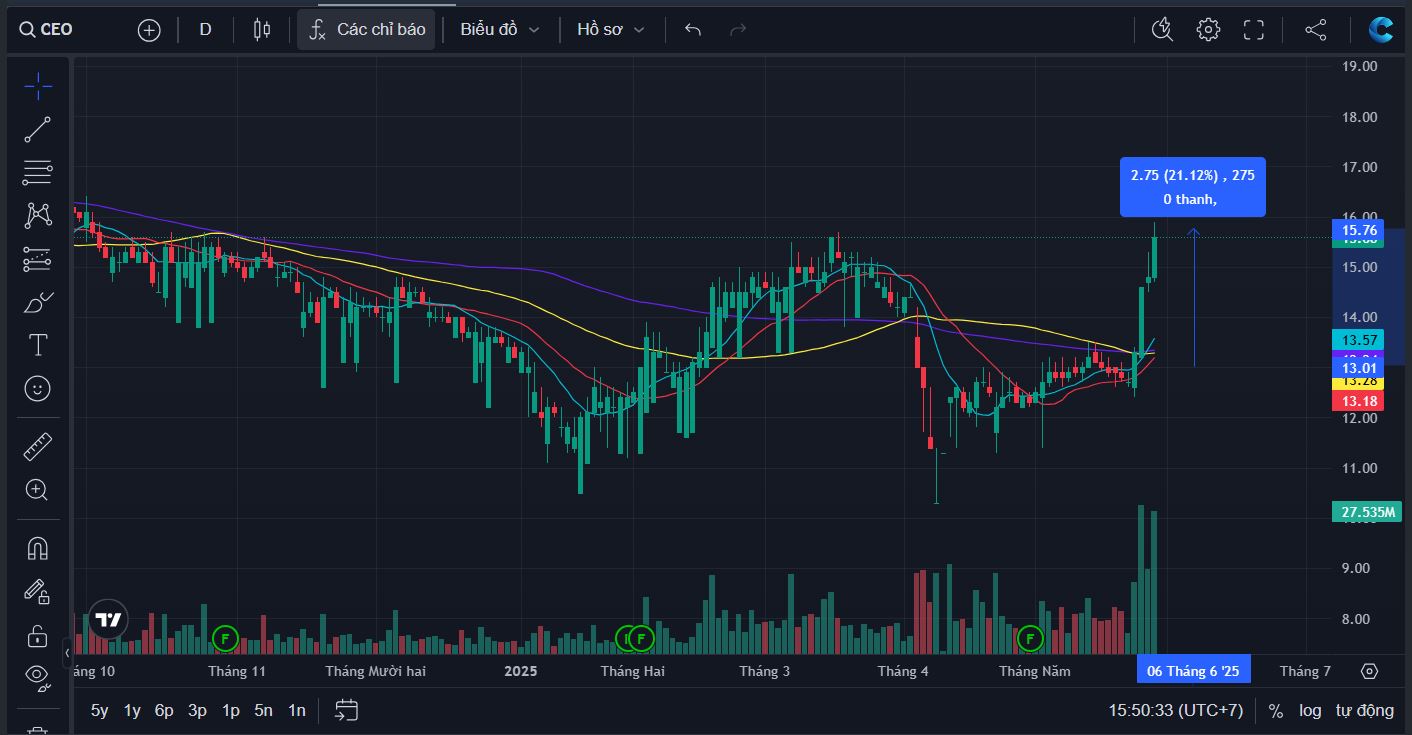
Task: Open candlestick chart type selector
Action: (262, 30)
